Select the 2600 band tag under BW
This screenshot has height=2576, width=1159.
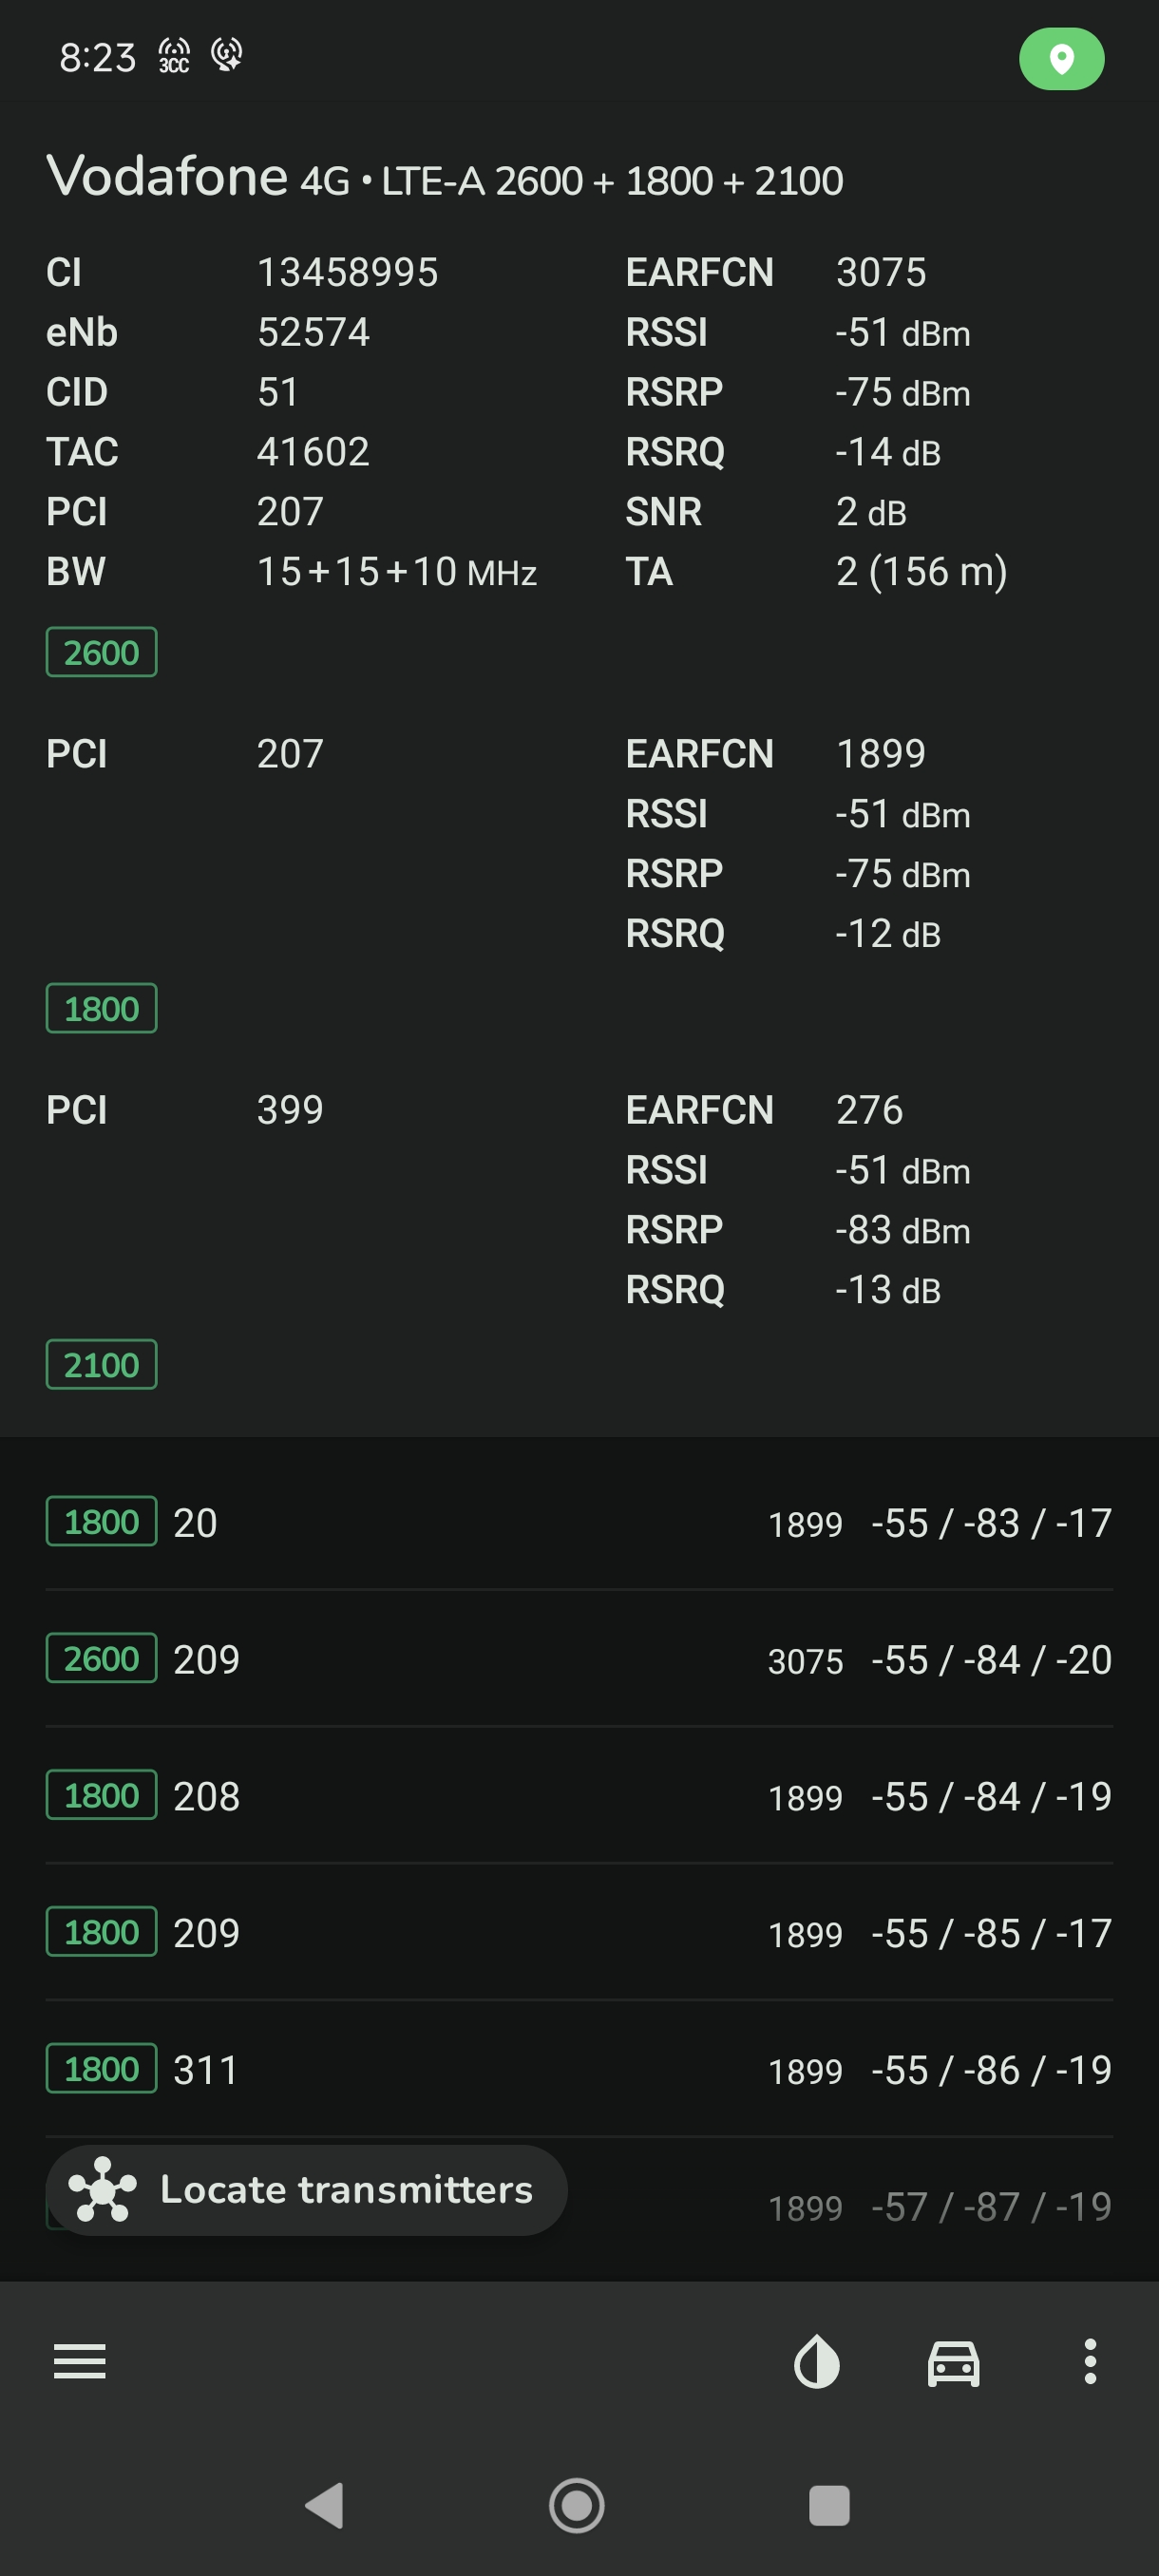tap(101, 652)
